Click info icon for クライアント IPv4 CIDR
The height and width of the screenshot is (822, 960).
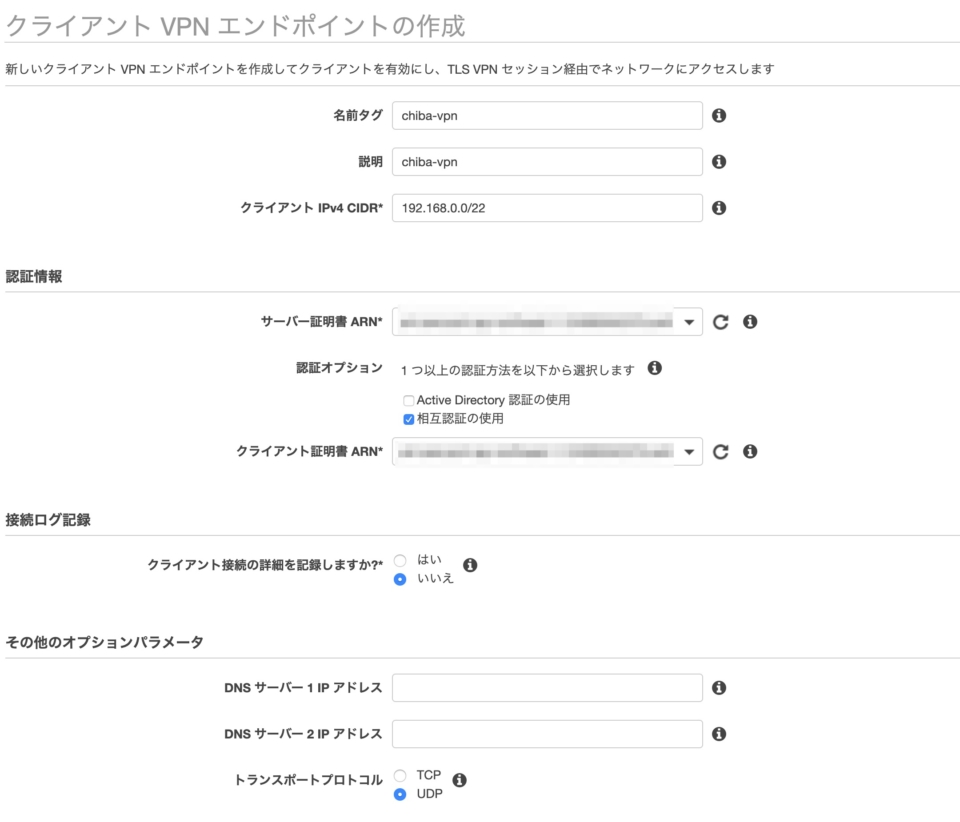(719, 208)
